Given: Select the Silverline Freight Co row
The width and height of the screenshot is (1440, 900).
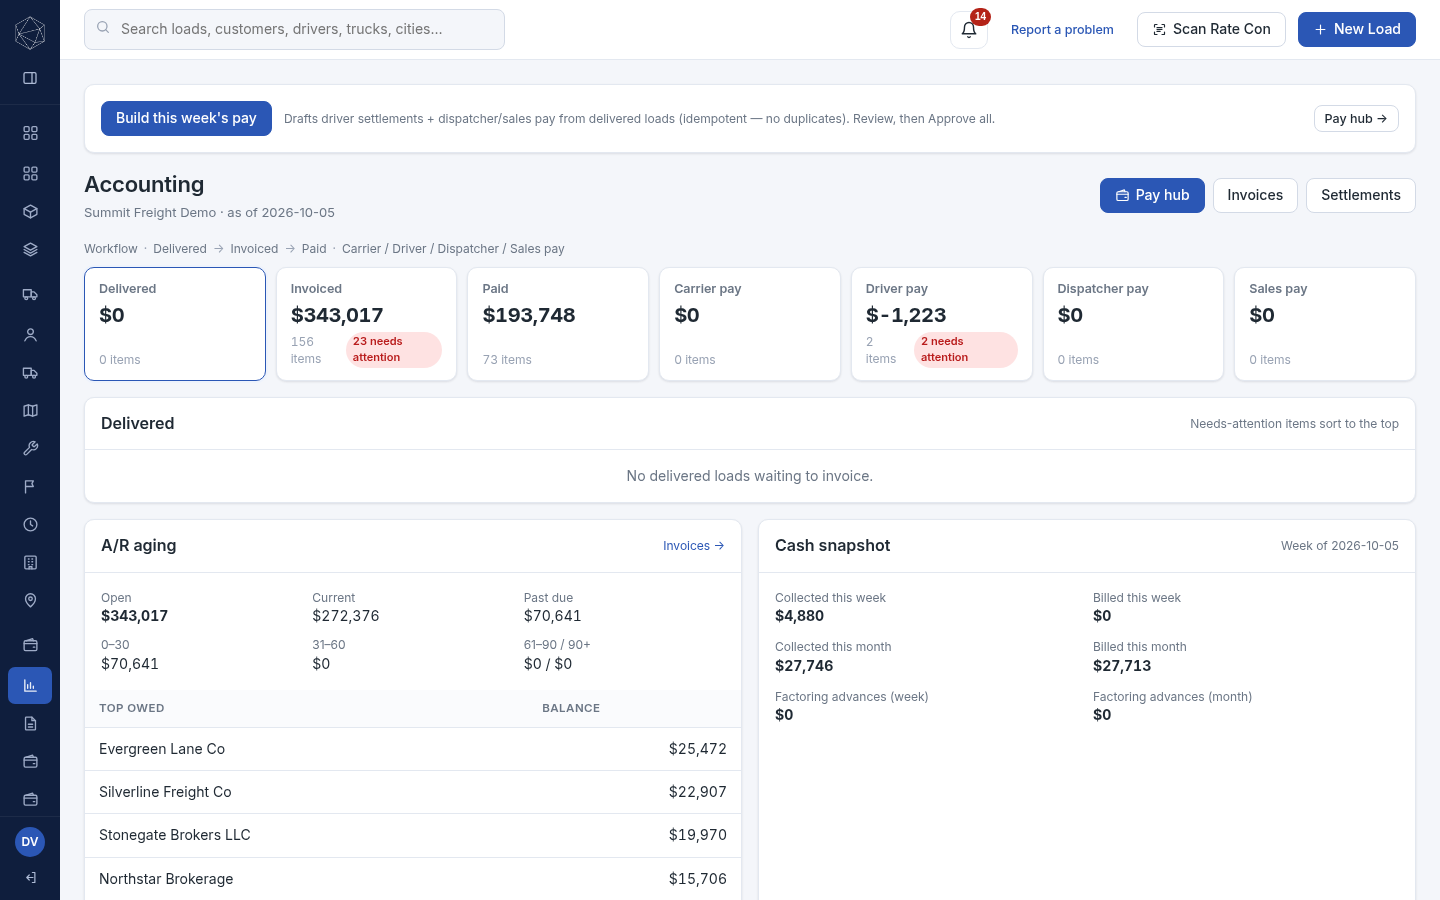Looking at the screenshot, I should tap(413, 792).
